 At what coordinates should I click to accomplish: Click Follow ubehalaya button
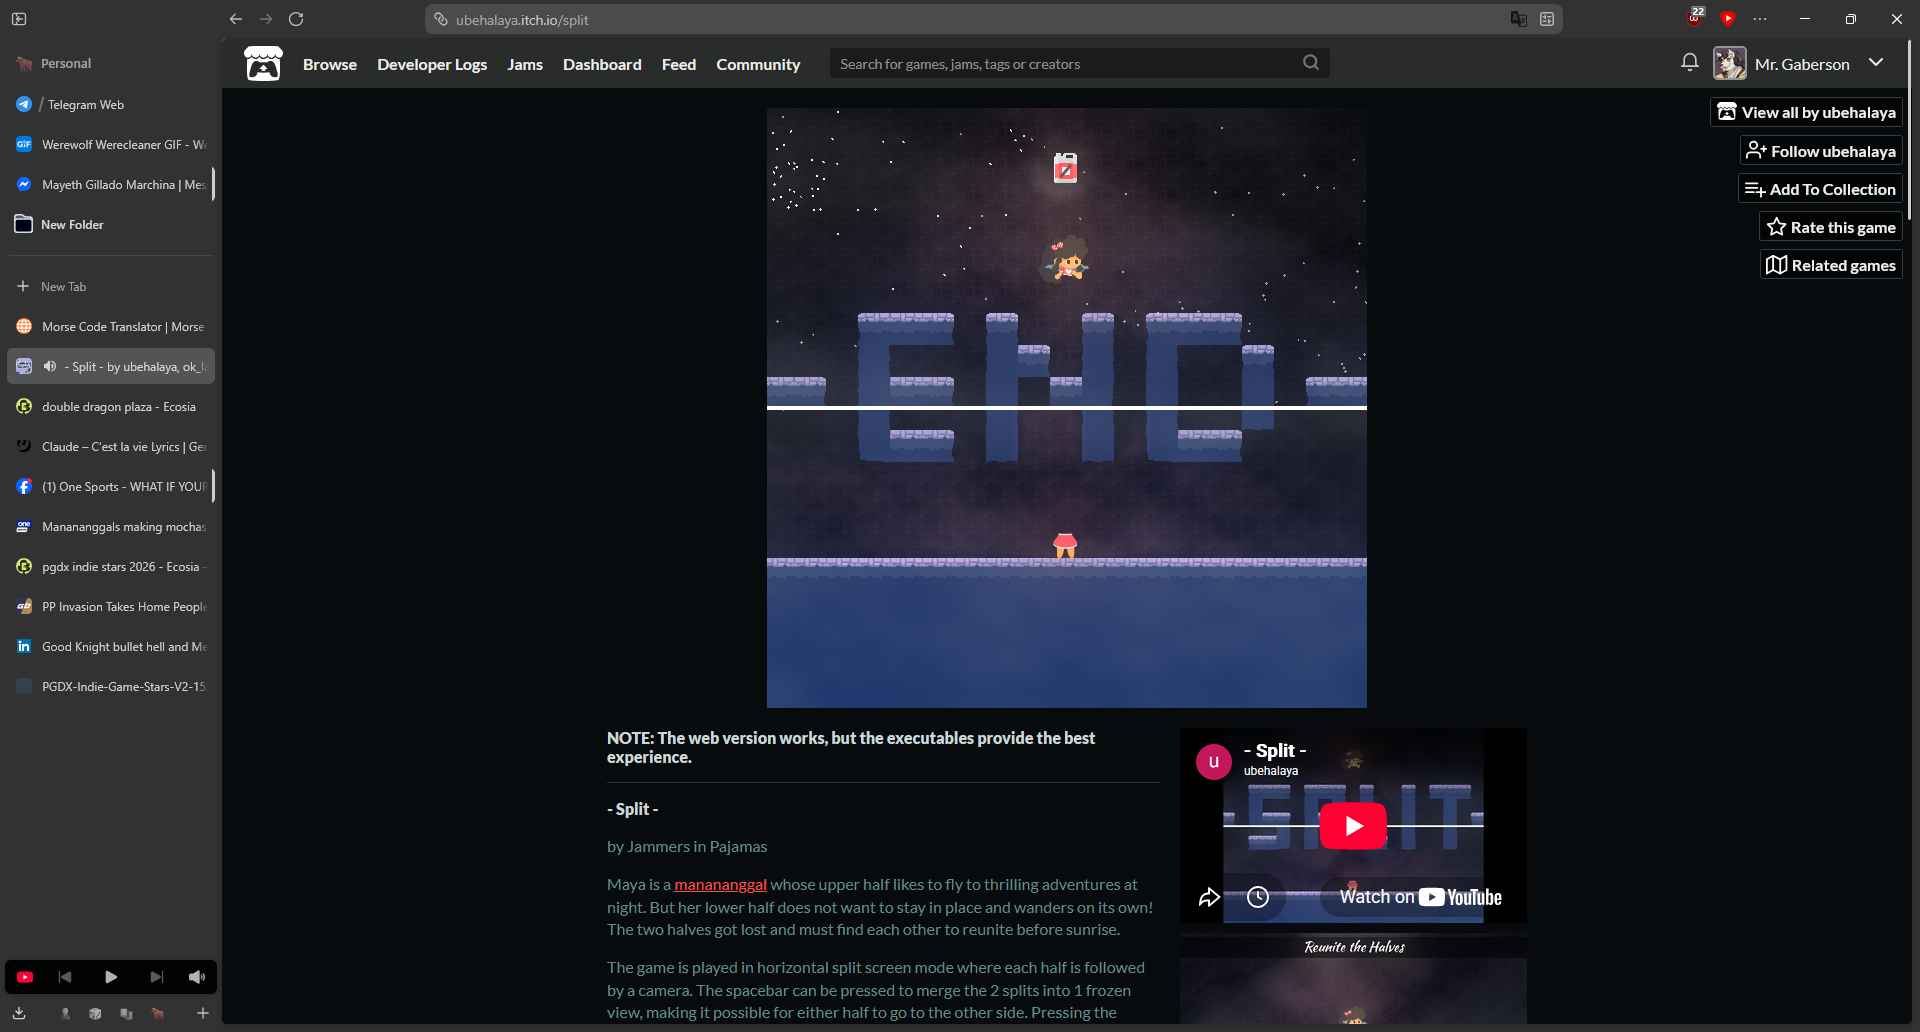tap(1821, 151)
